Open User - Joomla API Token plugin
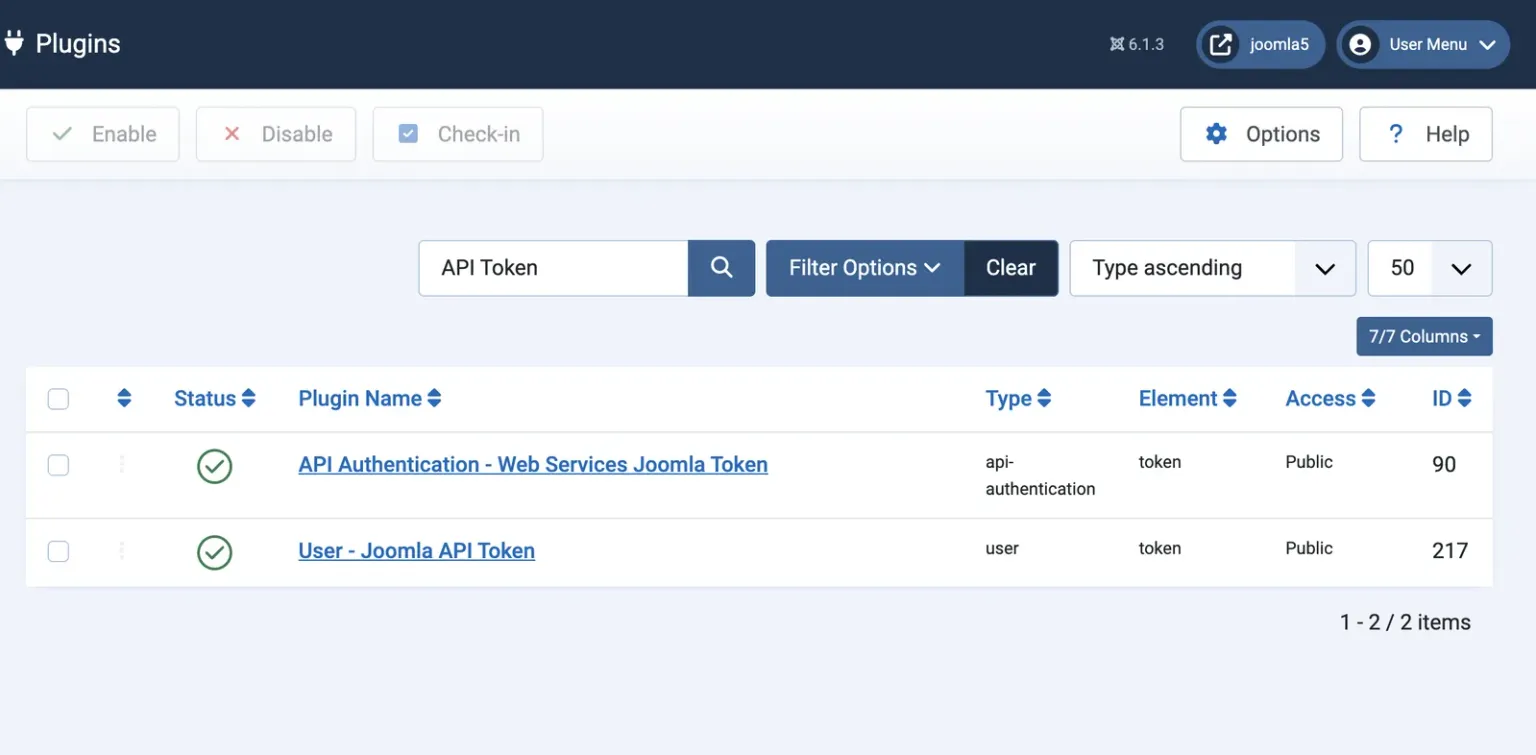The image size is (1536, 755). (x=416, y=550)
